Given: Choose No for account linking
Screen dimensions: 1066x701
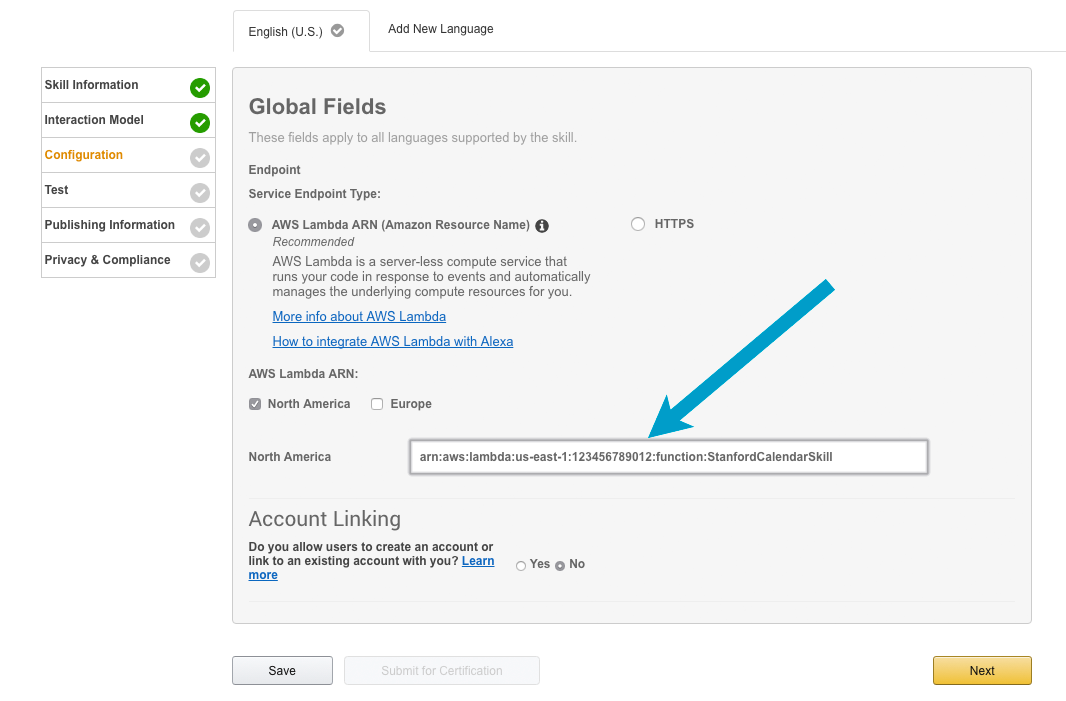Looking at the screenshot, I should coord(560,566).
